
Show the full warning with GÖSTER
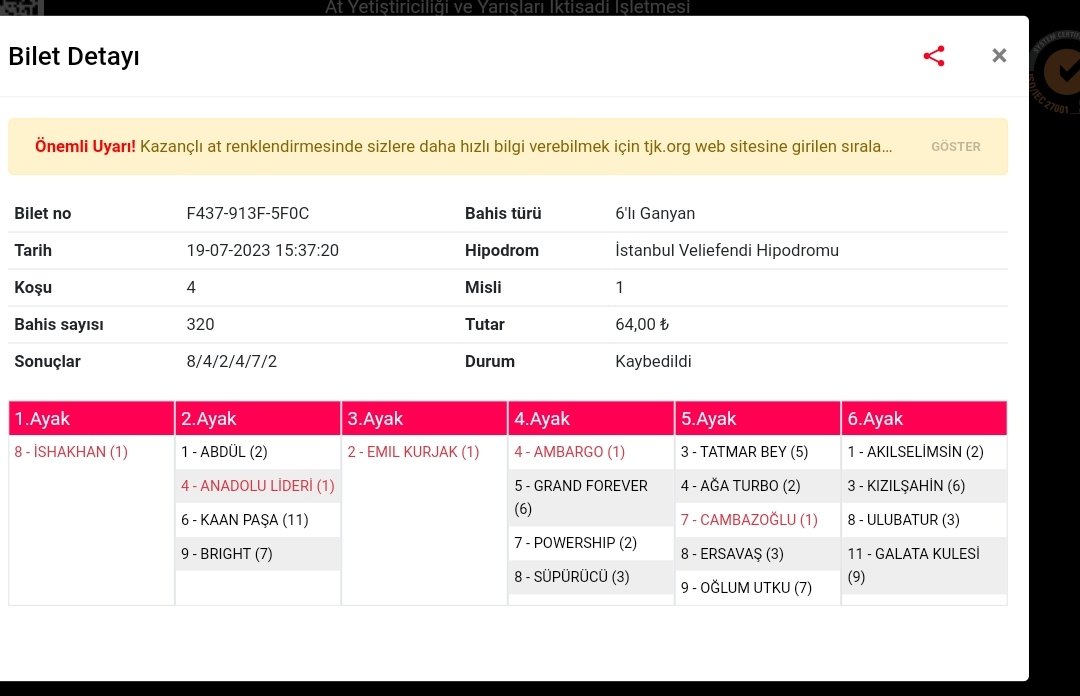coord(955,147)
